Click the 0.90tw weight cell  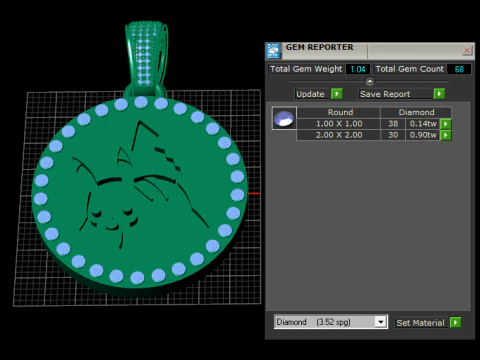[423, 135]
